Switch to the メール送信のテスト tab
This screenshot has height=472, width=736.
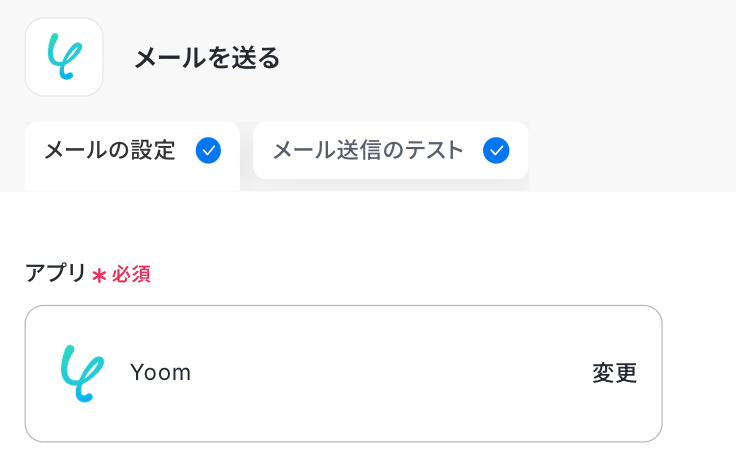(368, 151)
